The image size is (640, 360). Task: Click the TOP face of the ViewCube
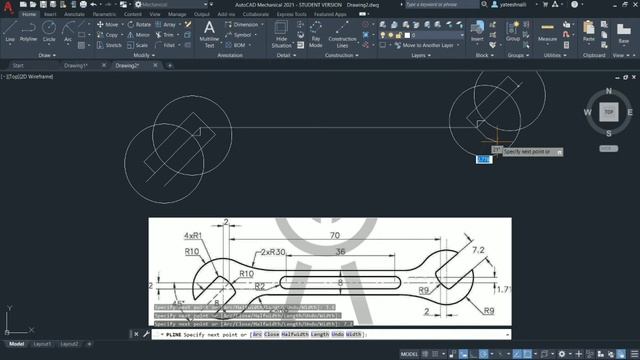(x=609, y=112)
